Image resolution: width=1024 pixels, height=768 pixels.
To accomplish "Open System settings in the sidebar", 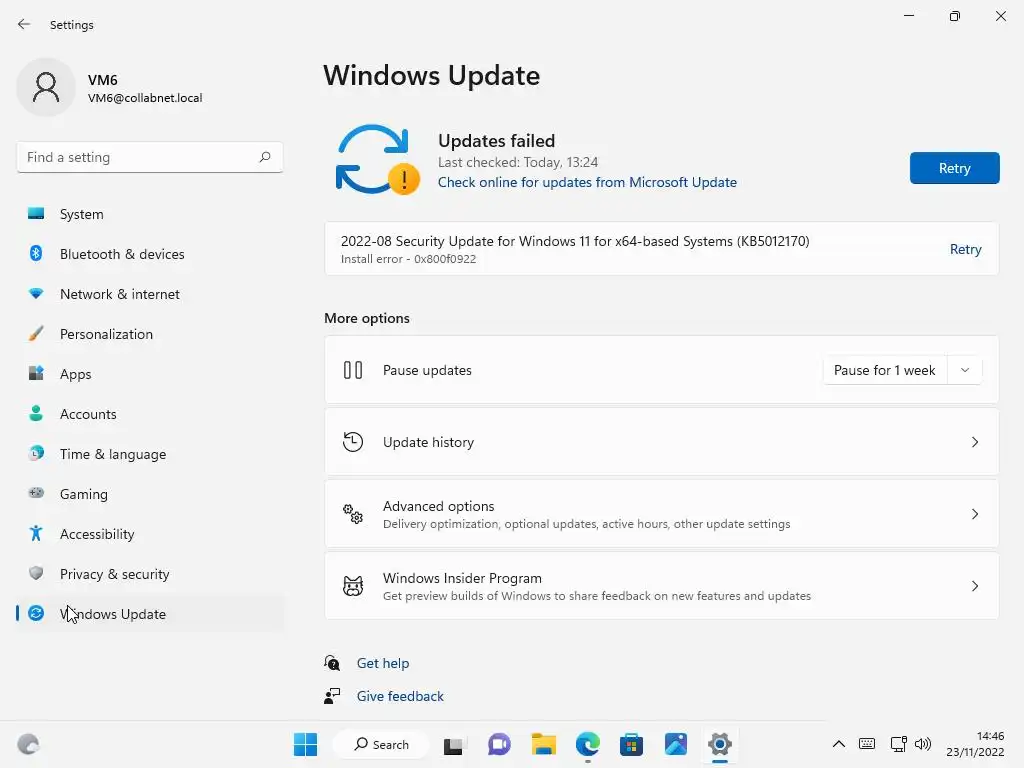I will [150, 214].
